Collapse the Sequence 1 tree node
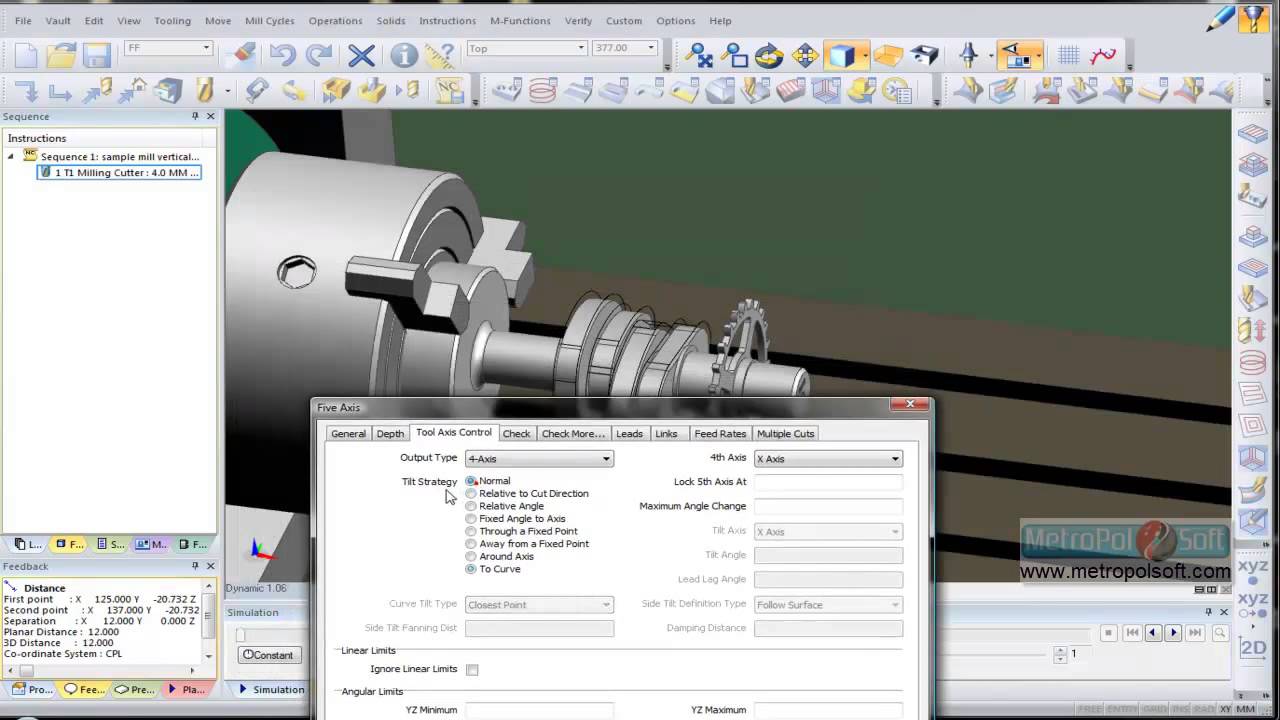The width and height of the screenshot is (1280, 720). tap(11, 156)
